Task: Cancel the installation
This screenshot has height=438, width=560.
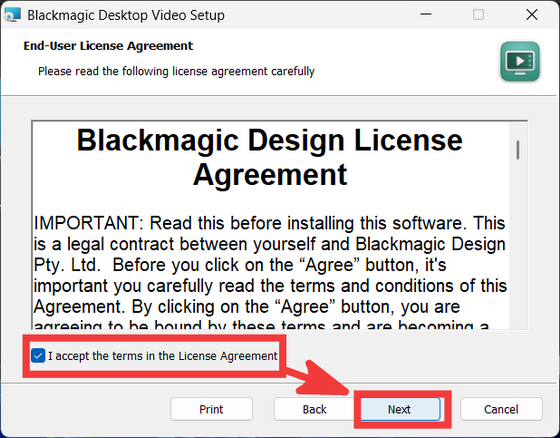Action: tap(501, 409)
